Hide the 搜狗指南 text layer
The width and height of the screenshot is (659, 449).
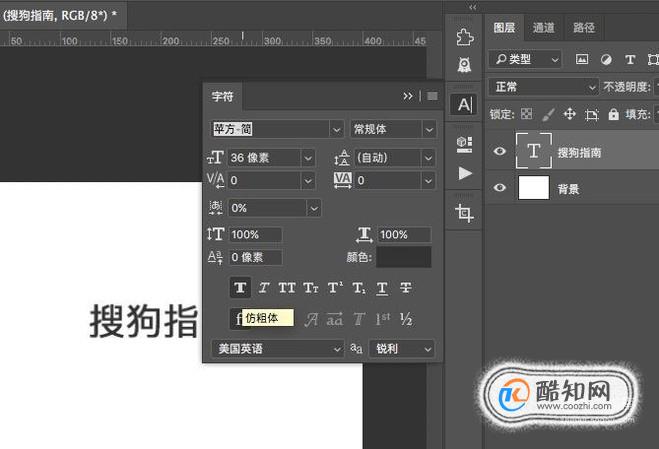click(x=500, y=151)
